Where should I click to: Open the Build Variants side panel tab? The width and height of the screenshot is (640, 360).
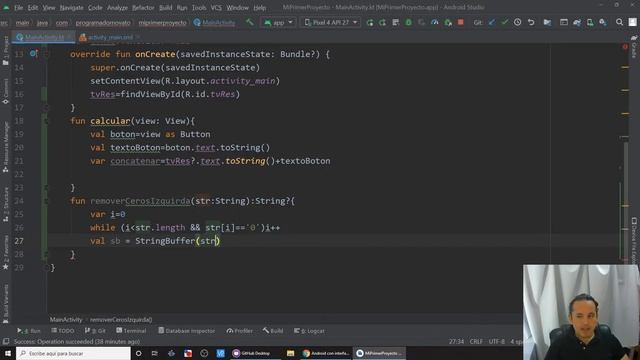pos(5,304)
